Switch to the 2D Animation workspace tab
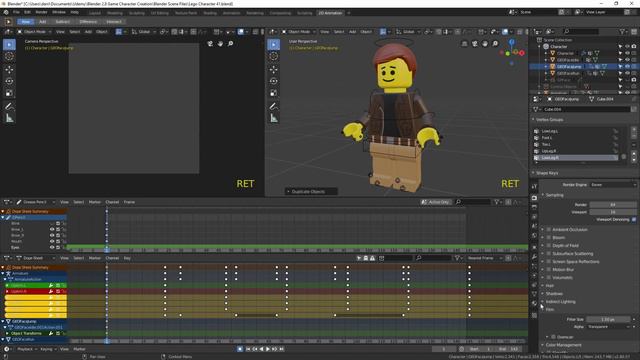 coord(330,13)
